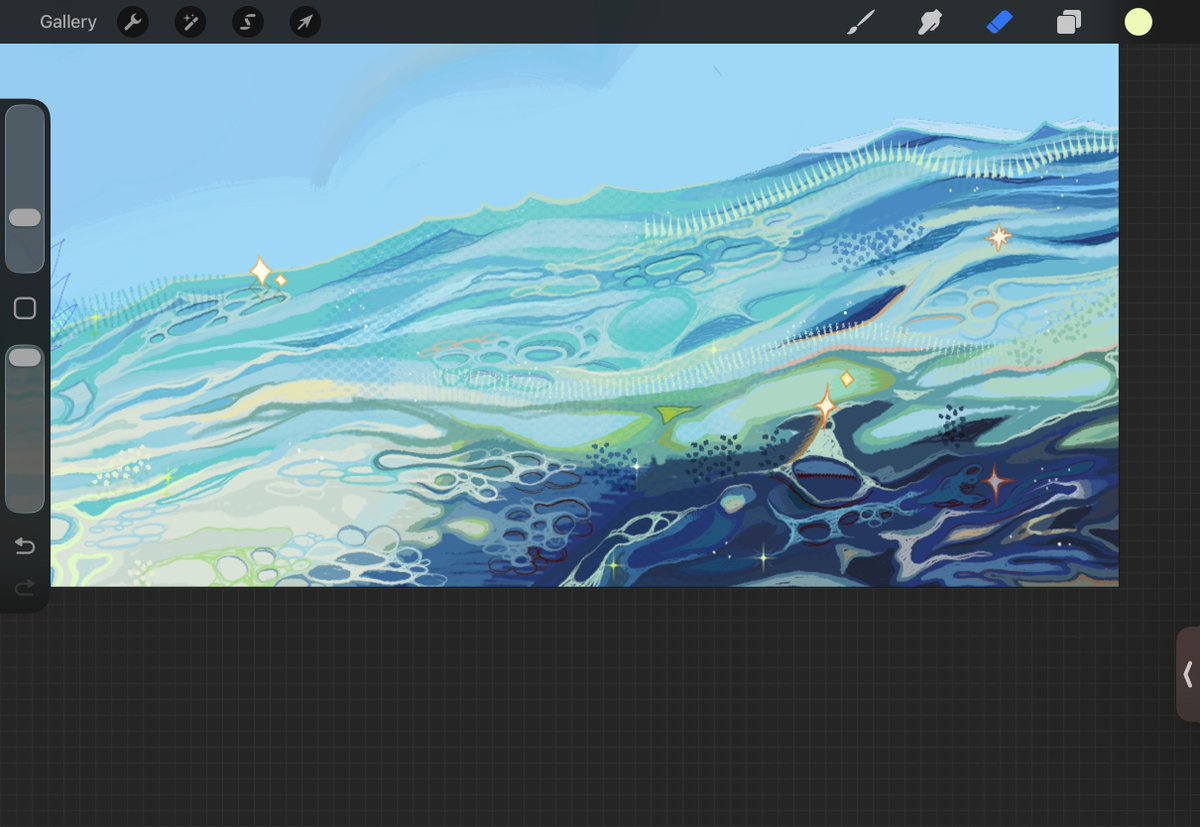Viewport: 1200px width, 827px height.
Task: Open the Adjustments magic wand menu
Action: pos(190,22)
